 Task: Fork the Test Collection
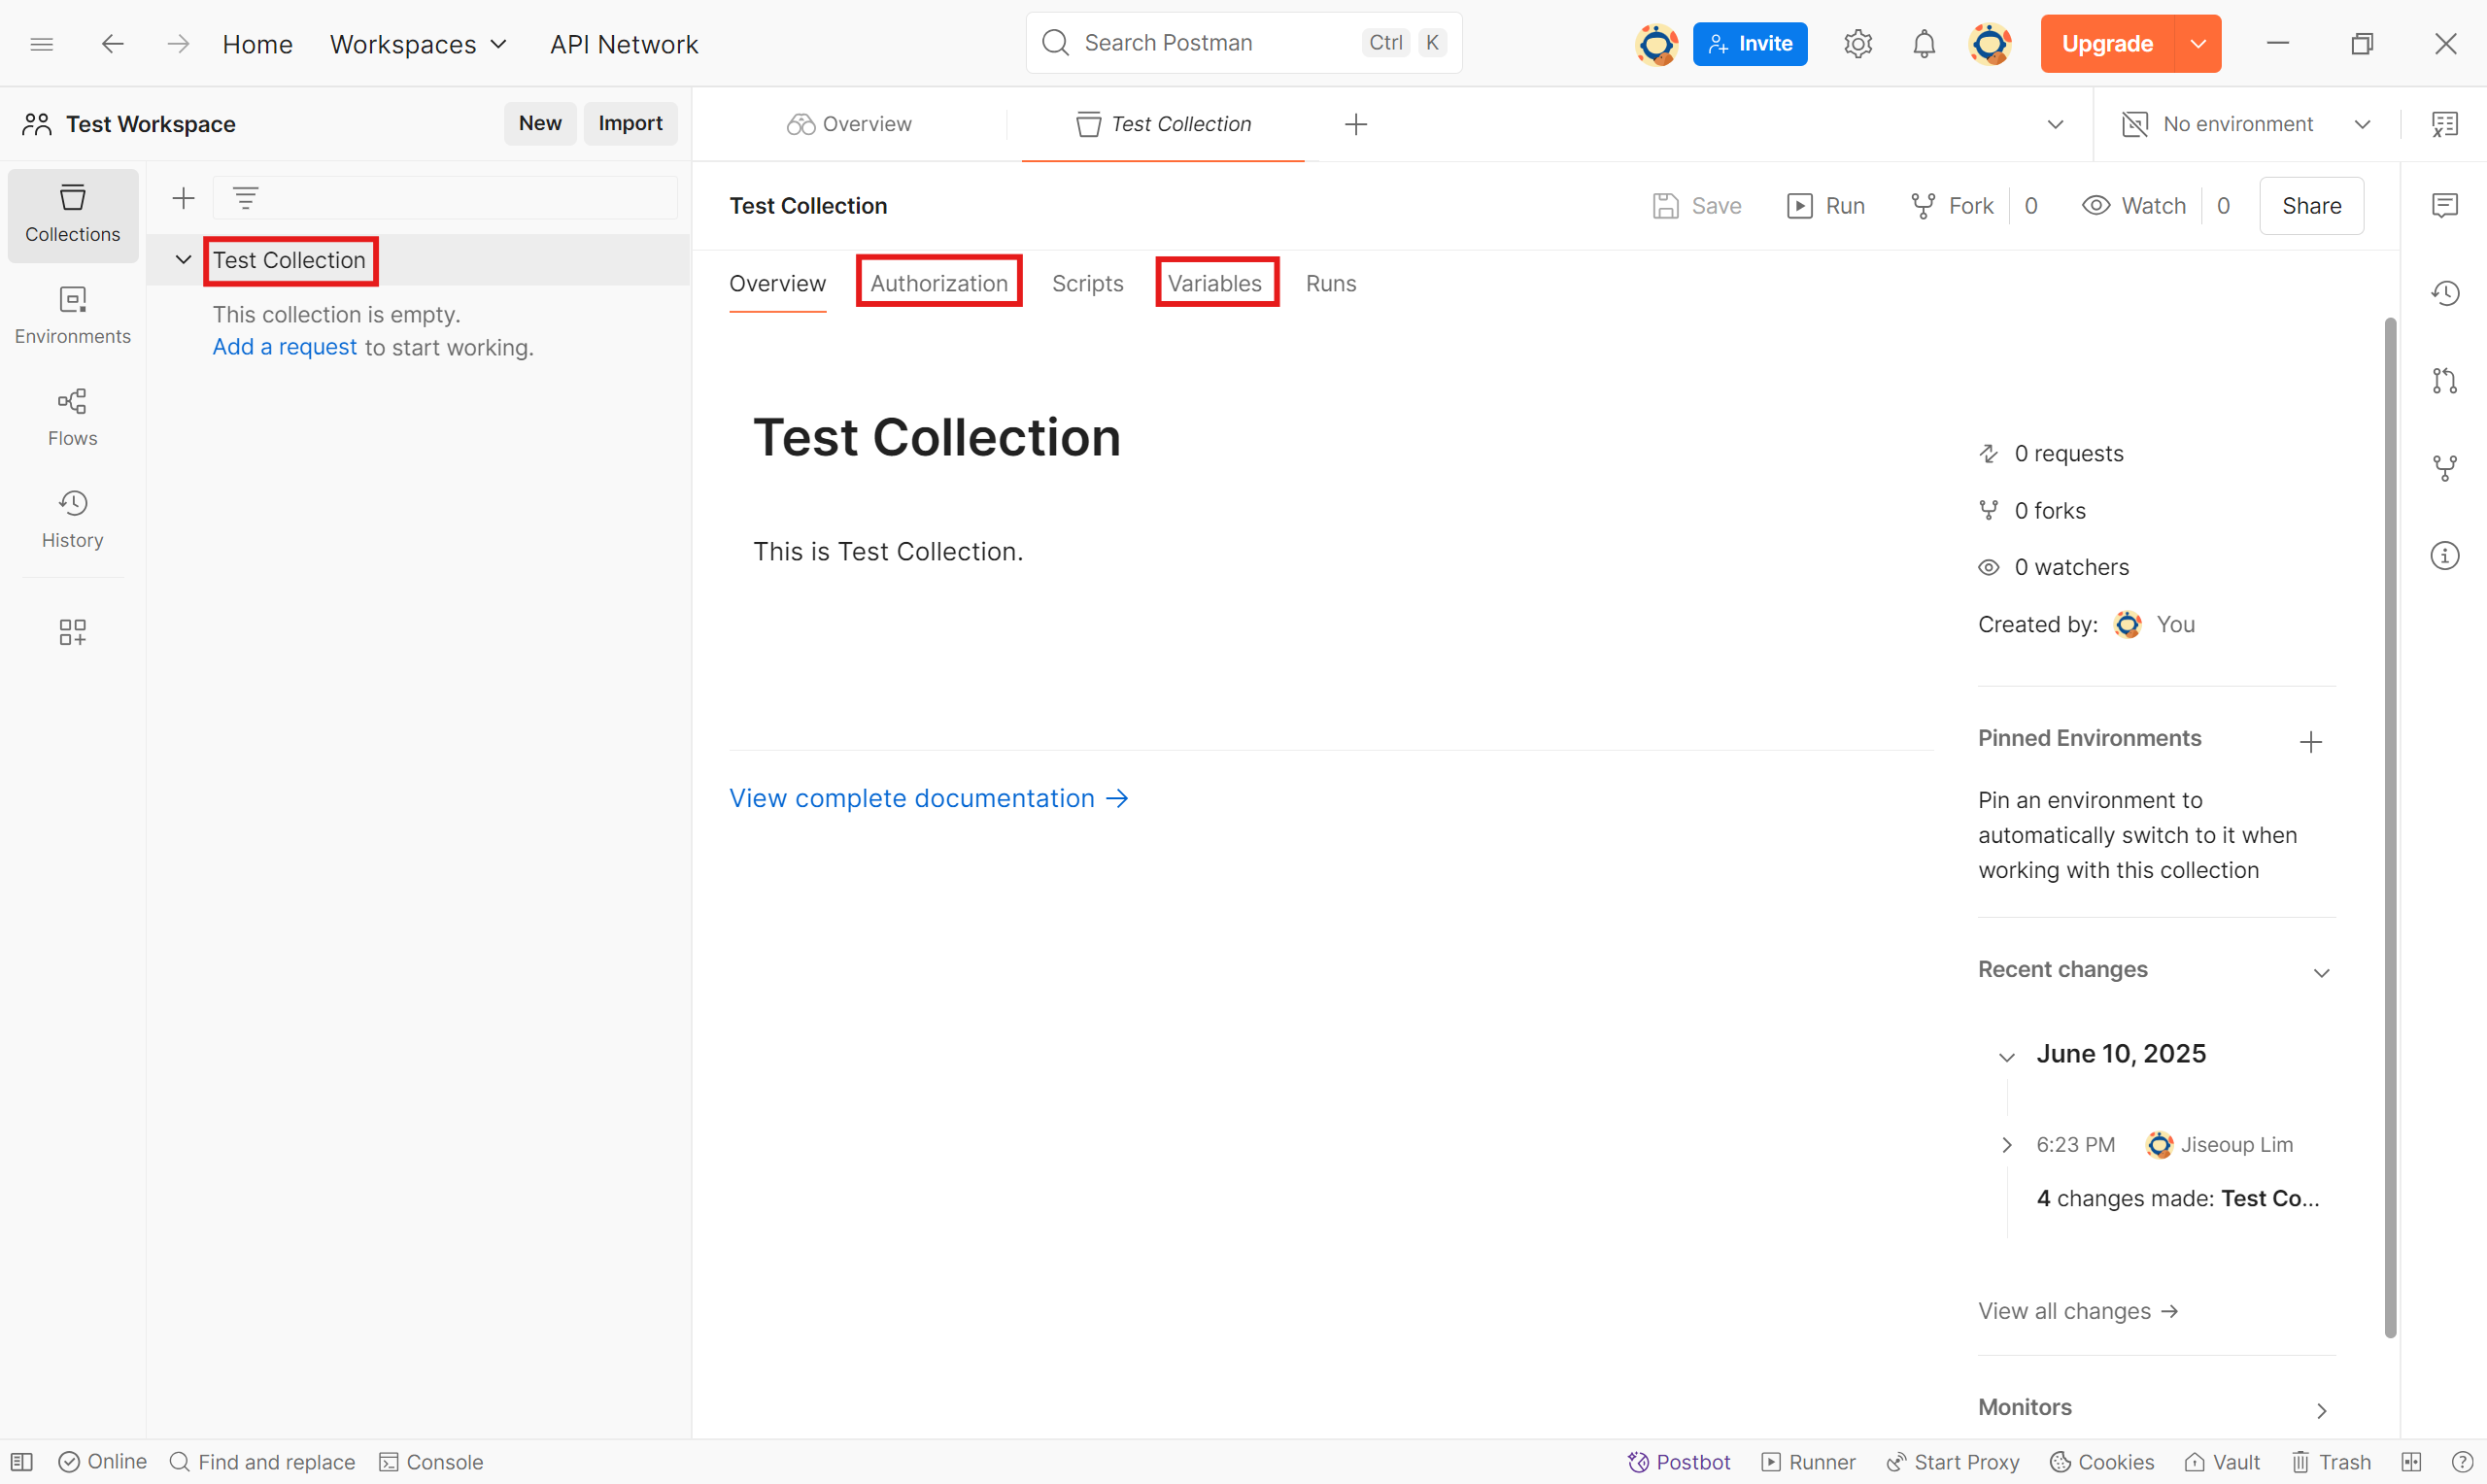1951,205
